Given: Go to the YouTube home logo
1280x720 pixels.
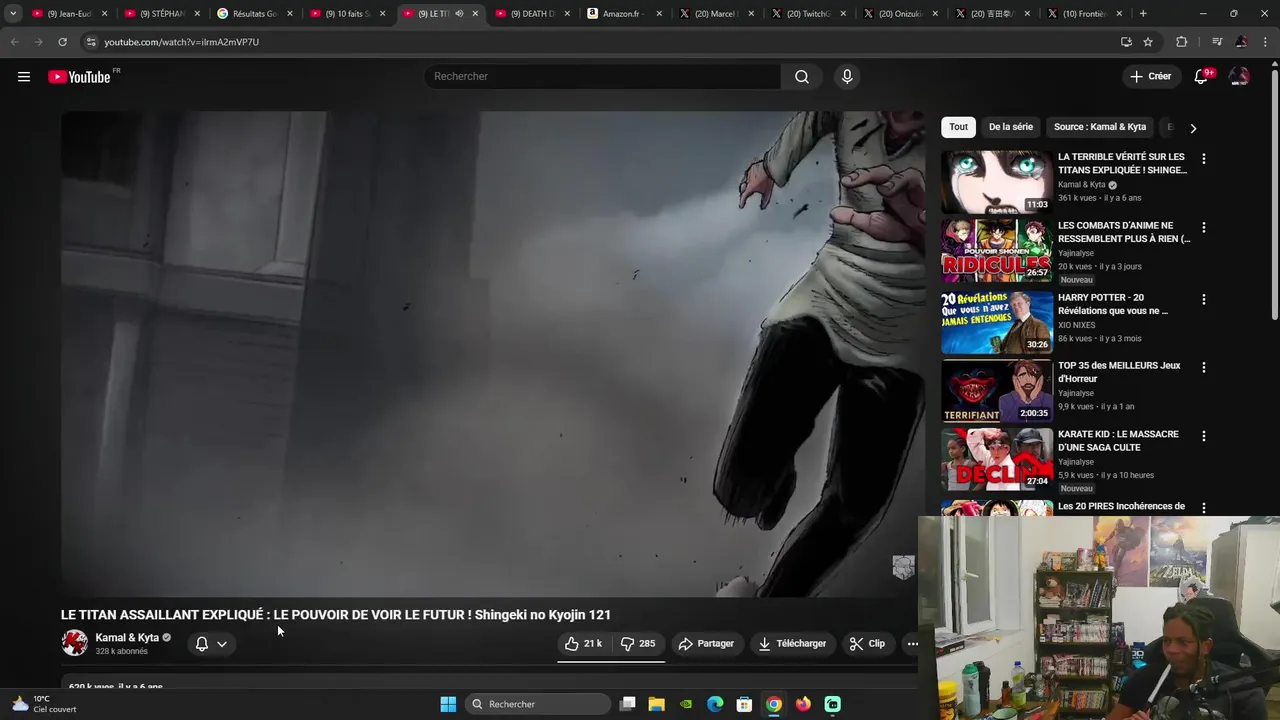Looking at the screenshot, I should (79, 77).
